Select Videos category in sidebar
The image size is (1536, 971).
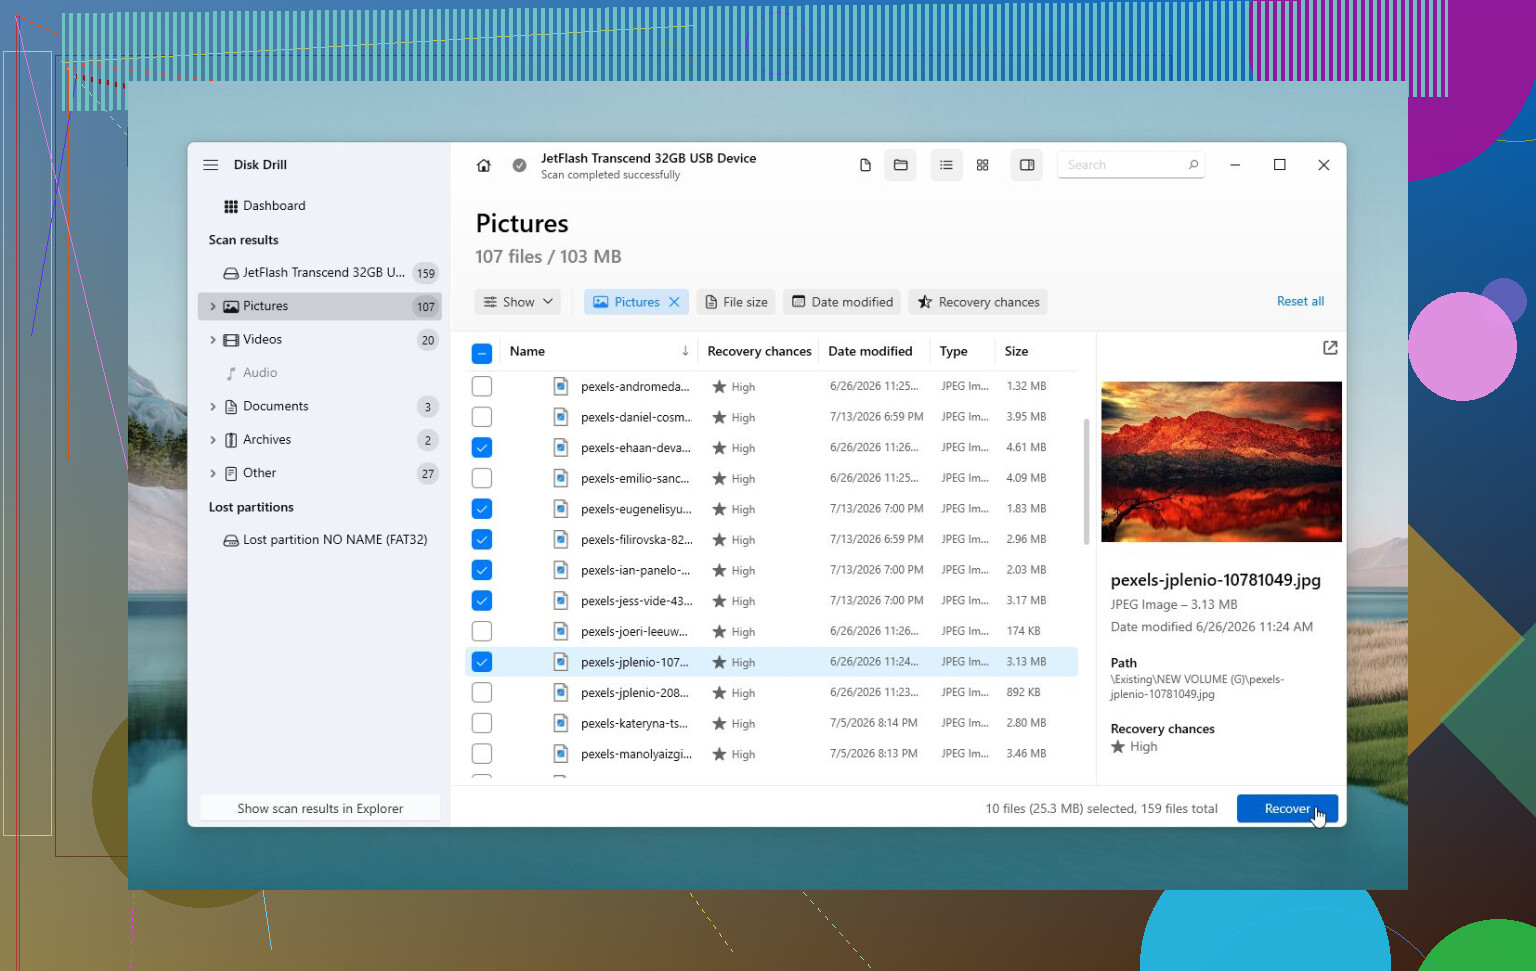320,340
